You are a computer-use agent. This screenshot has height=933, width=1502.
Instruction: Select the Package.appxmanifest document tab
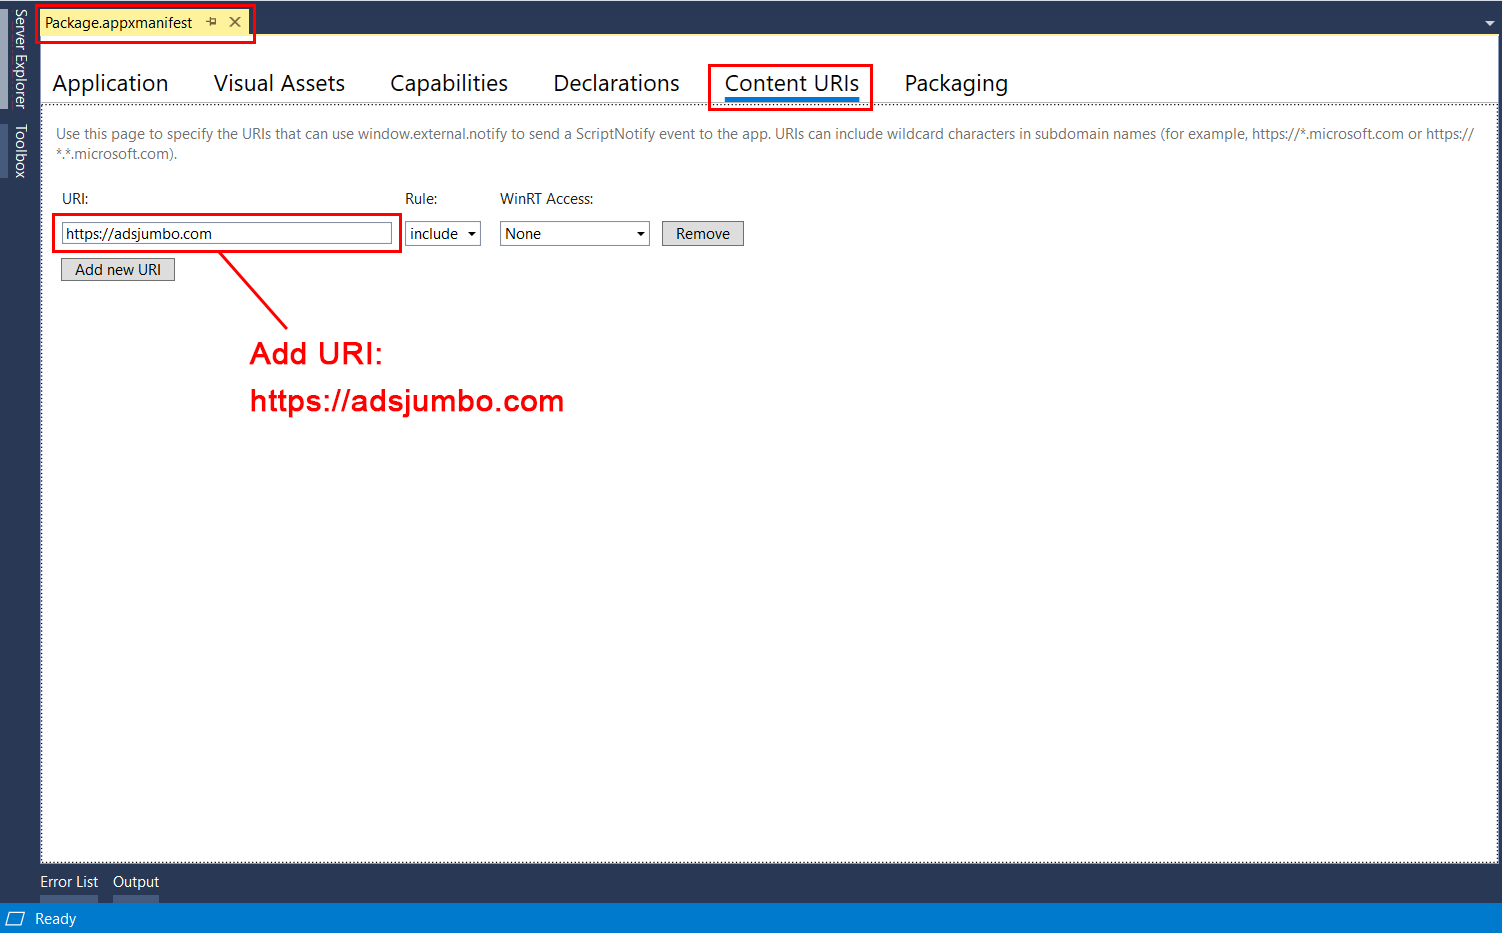pyautogui.click(x=119, y=23)
